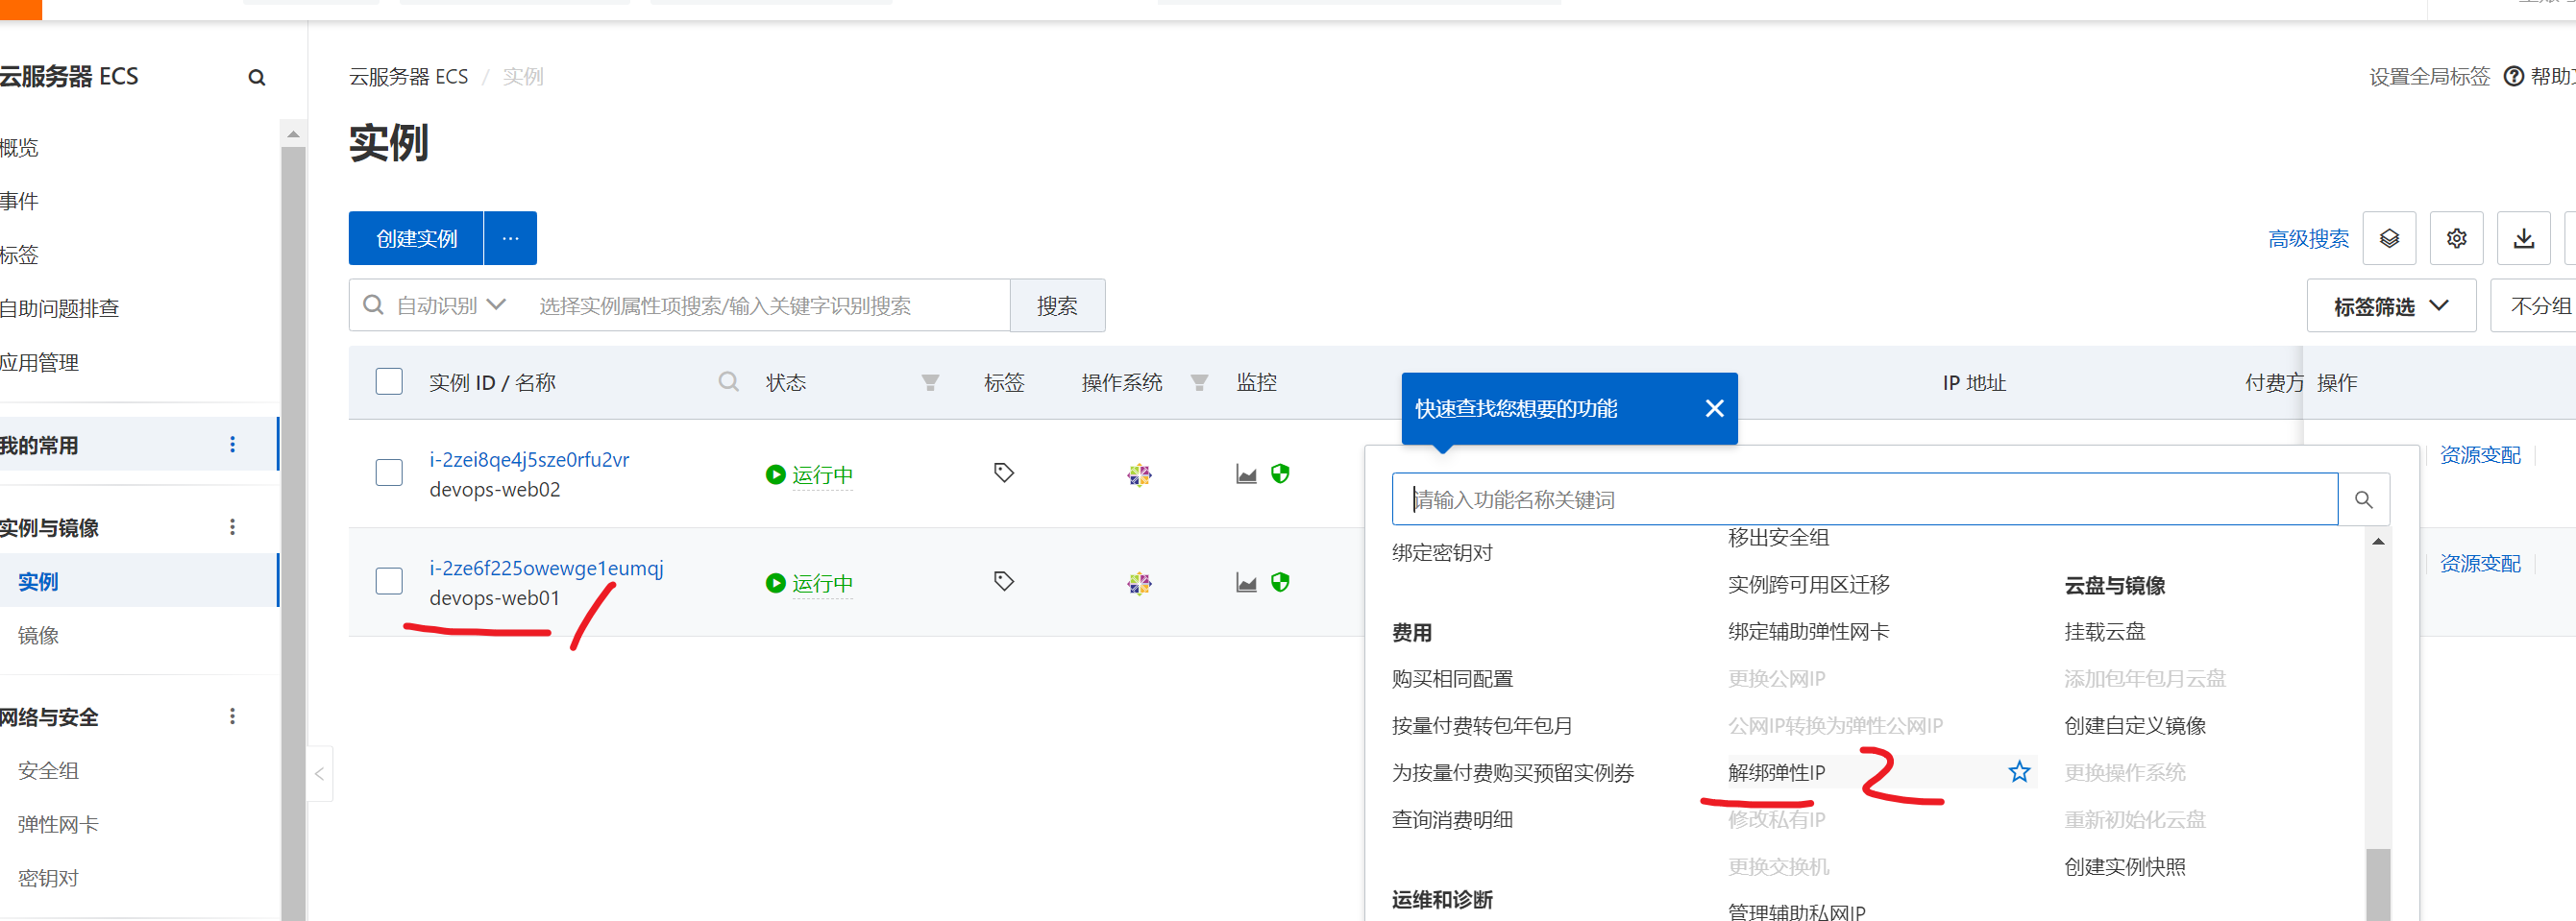Click the download export icon

(x=2523, y=238)
